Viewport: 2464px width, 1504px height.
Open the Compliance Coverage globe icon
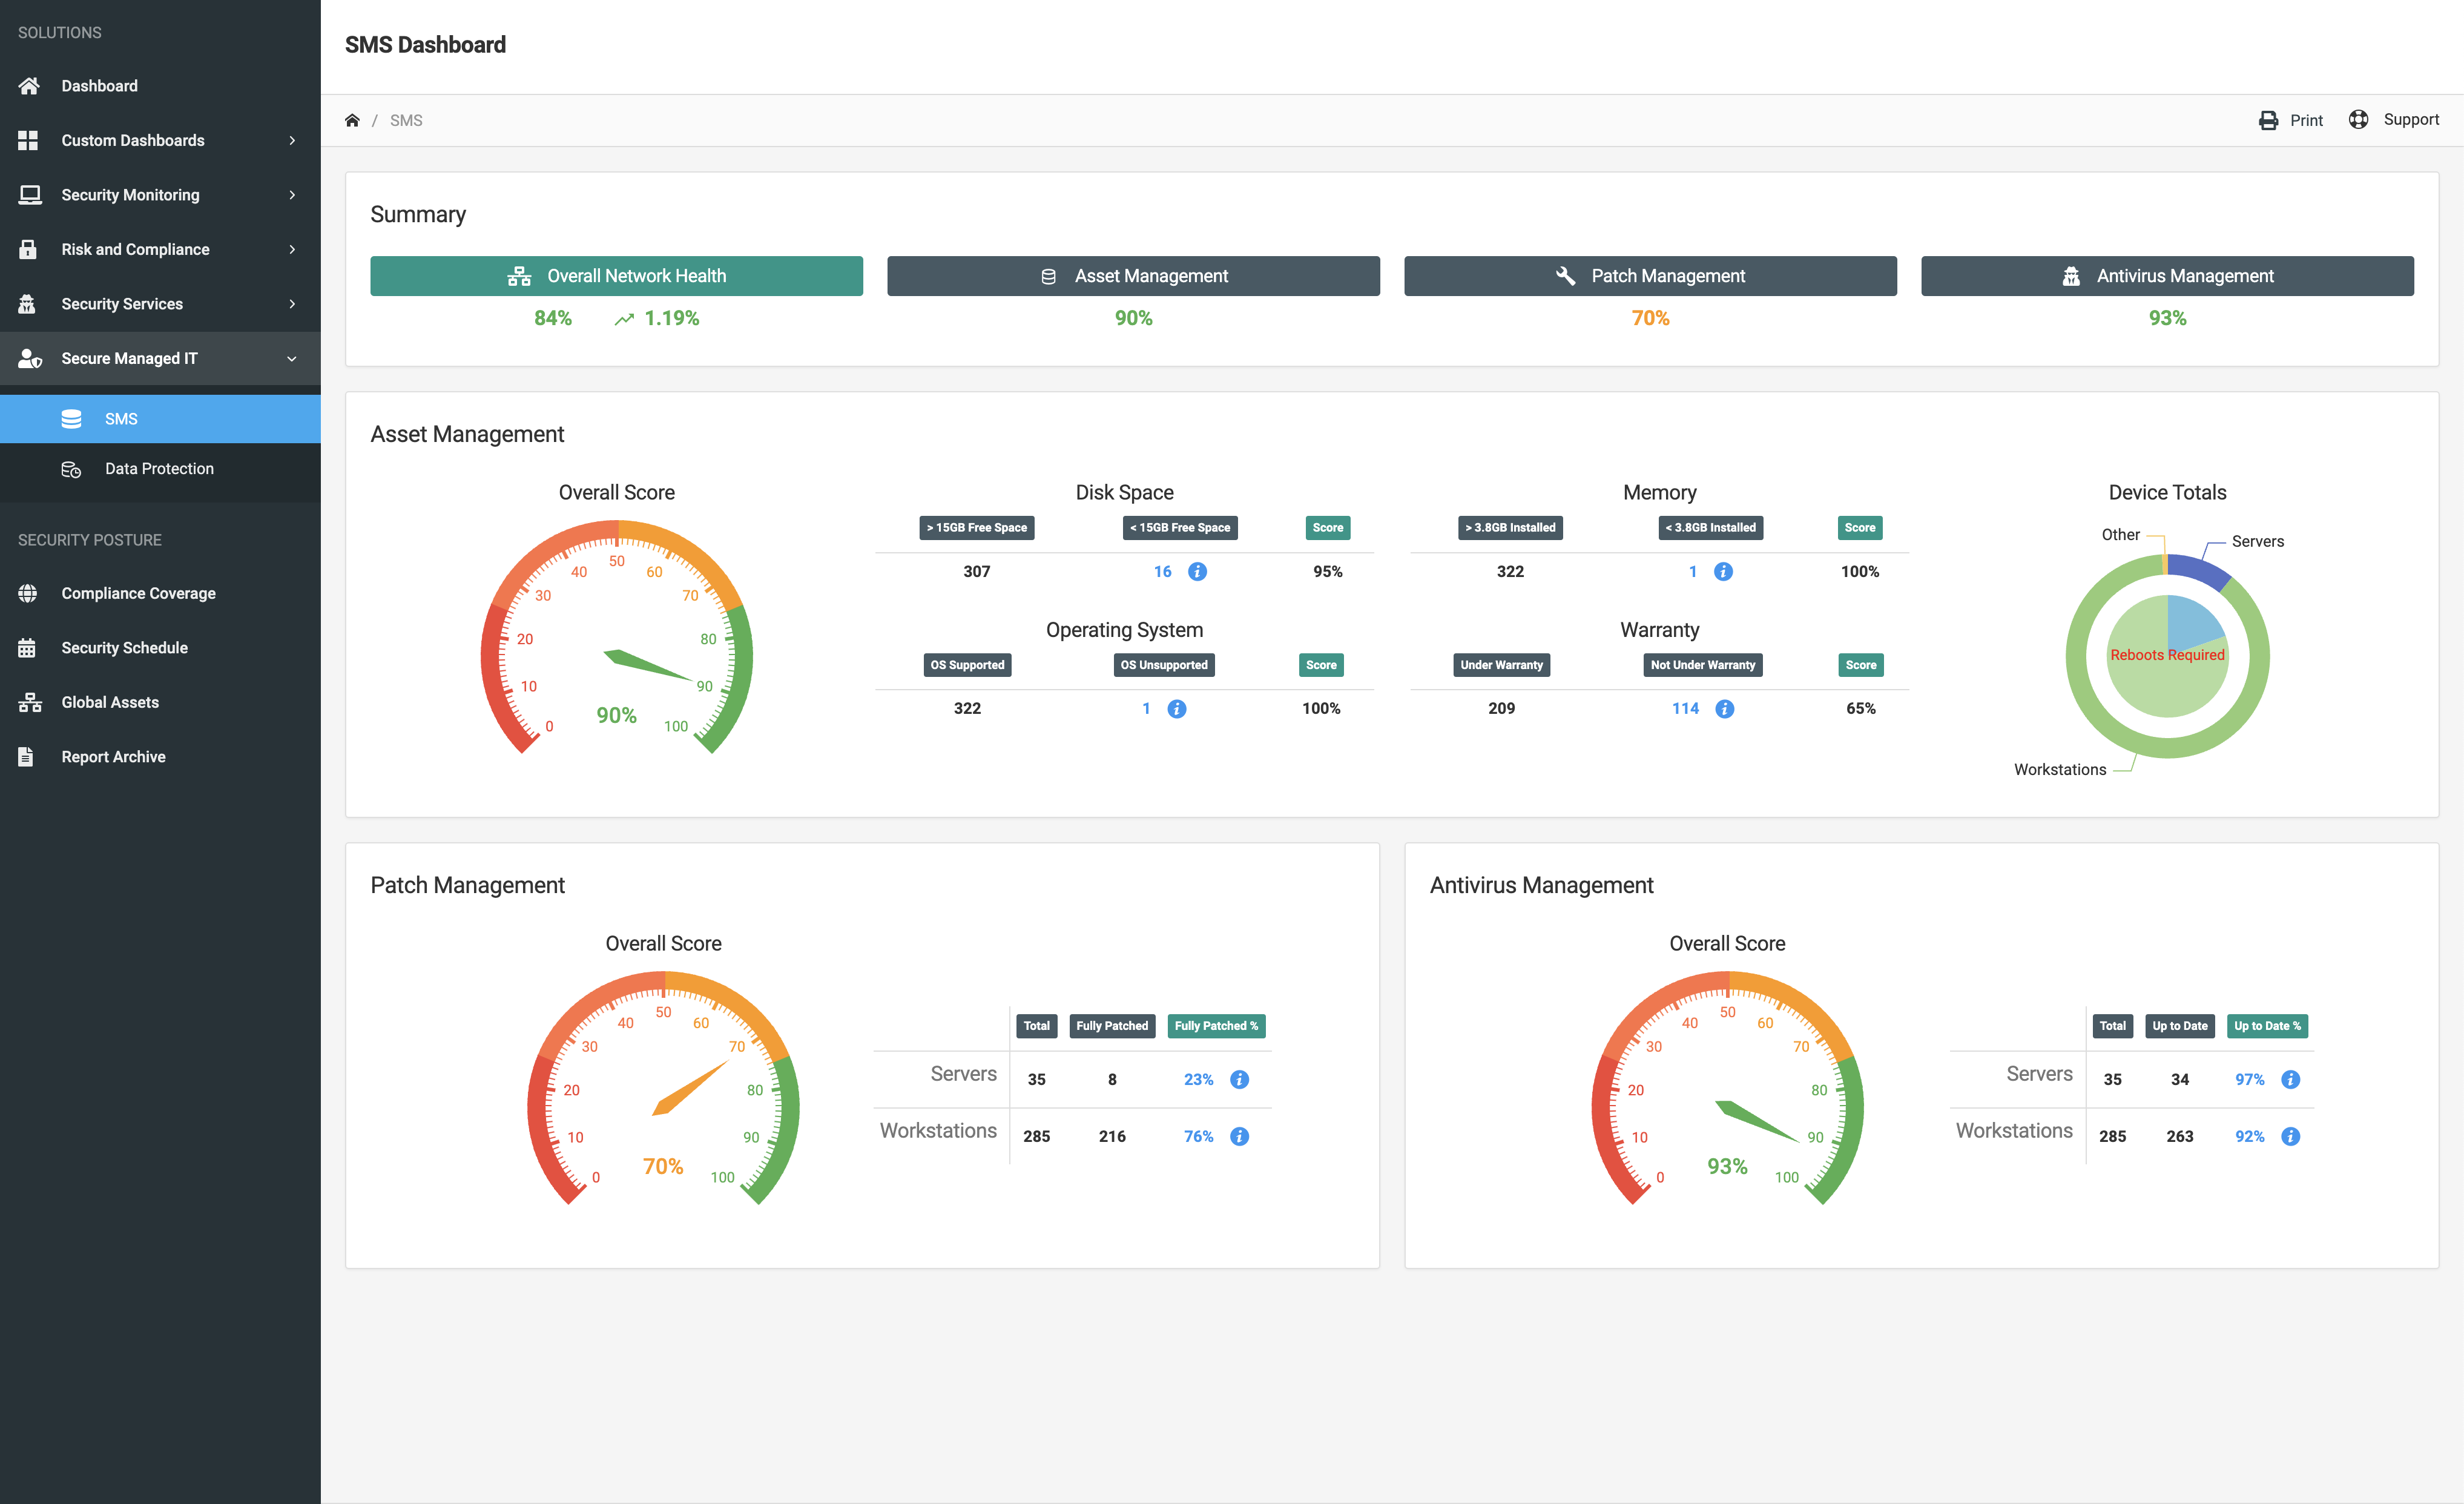pyautogui.click(x=28, y=593)
